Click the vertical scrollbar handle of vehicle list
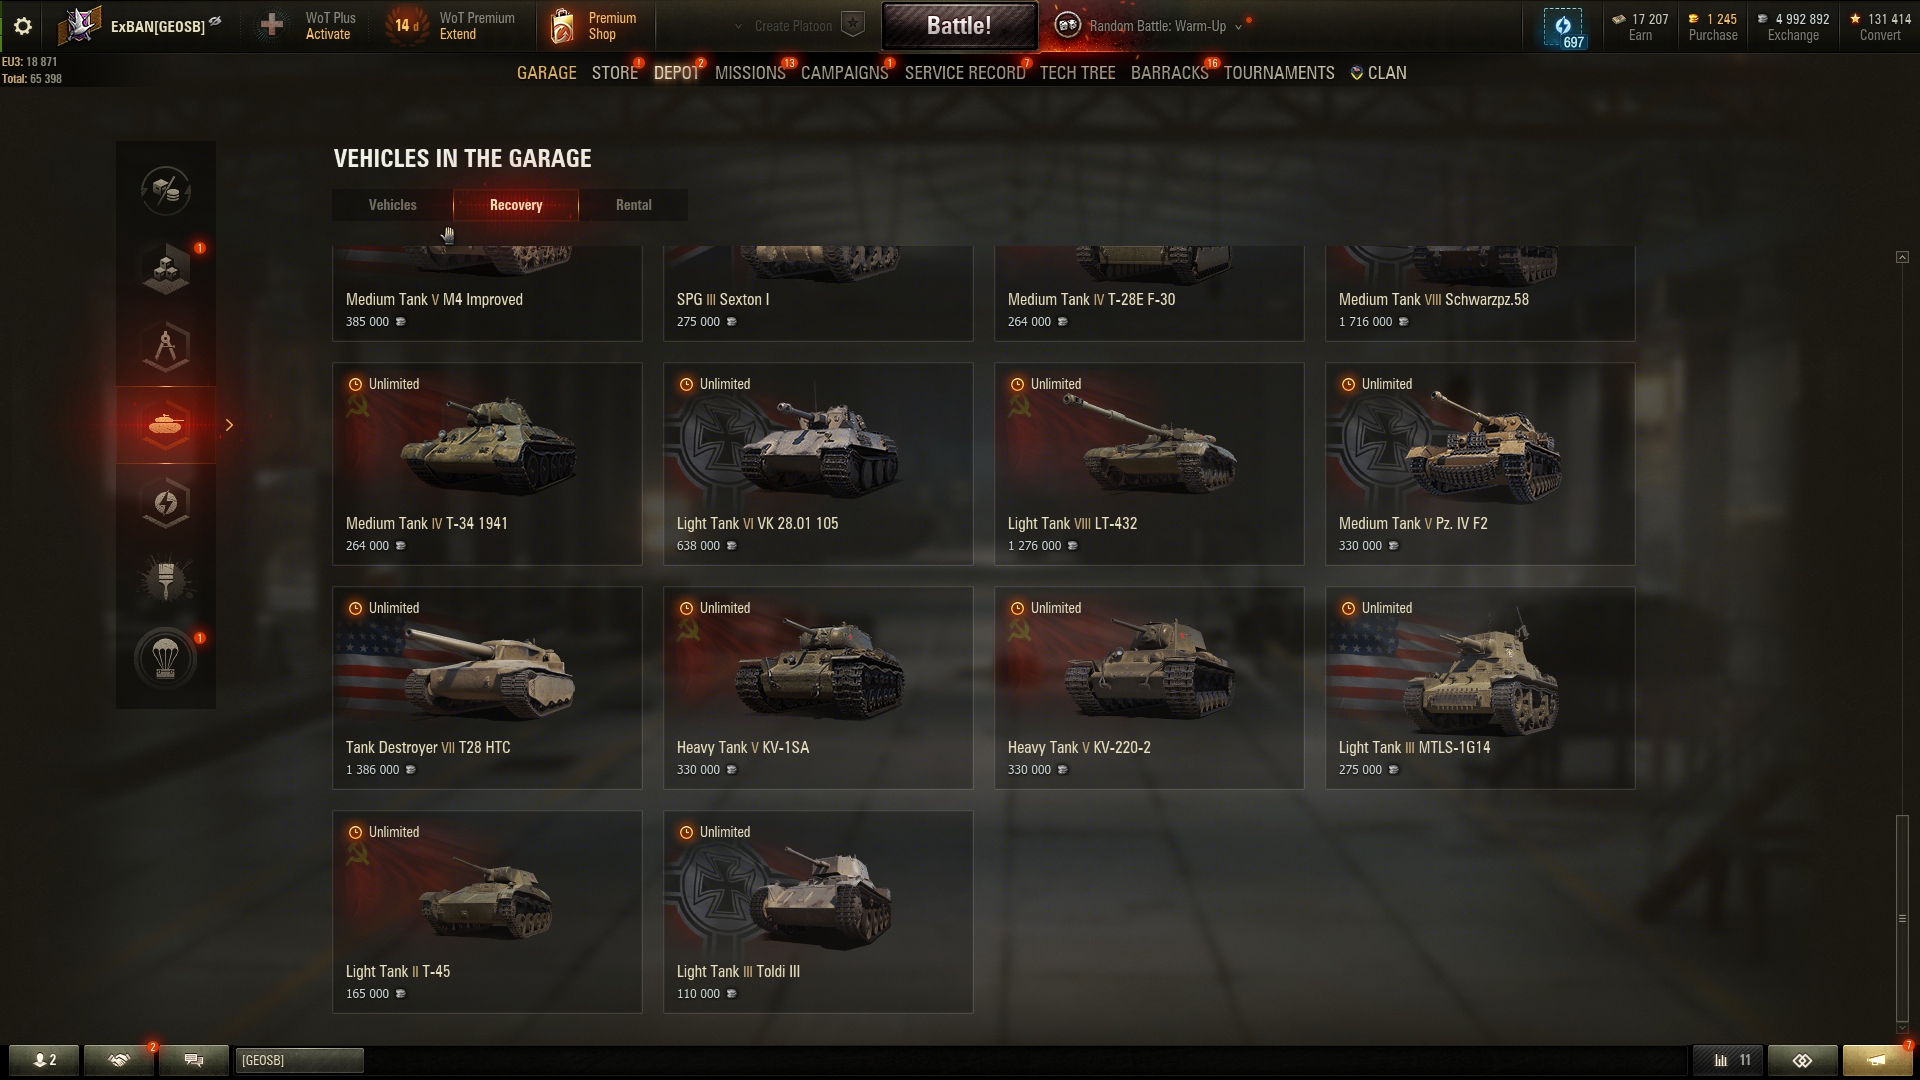 [1902, 917]
